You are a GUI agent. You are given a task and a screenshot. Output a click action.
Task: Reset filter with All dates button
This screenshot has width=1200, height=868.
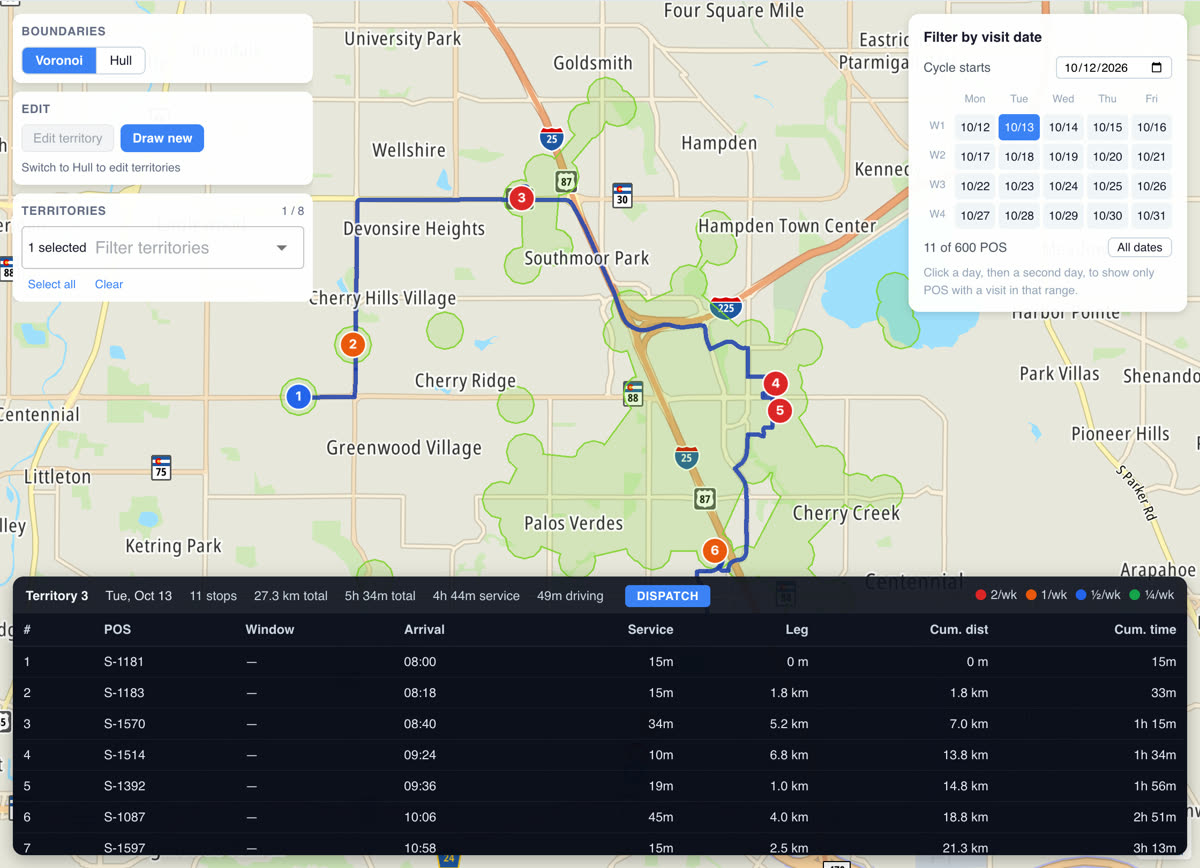click(x=1139, y=247)
